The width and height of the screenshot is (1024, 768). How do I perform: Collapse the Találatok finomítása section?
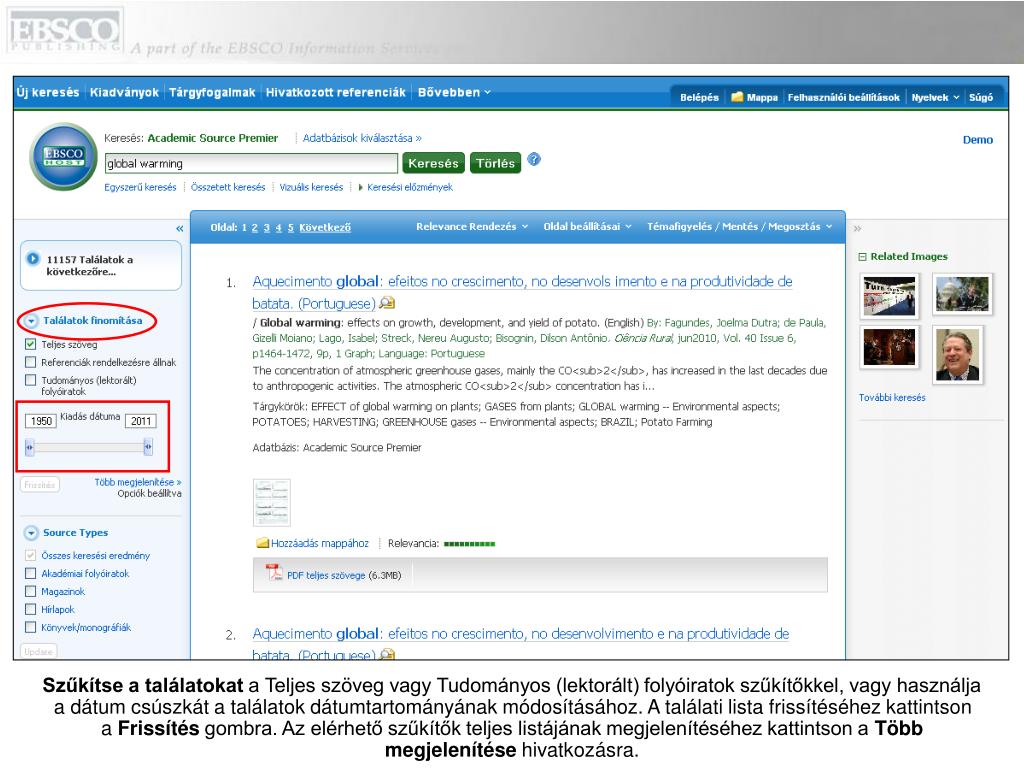tap(31, 321)
